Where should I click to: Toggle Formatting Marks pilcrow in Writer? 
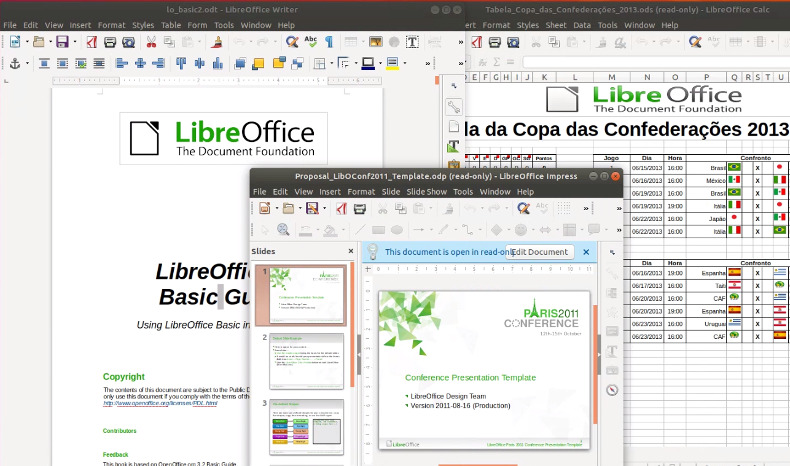pos(329,42)
